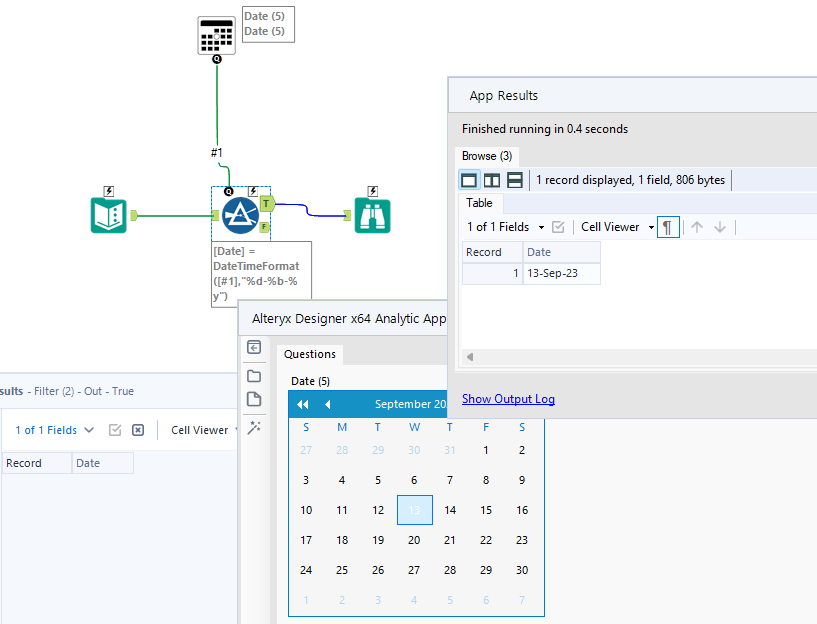Viewport: 817px width, 624px height.
Task: Click the check icon in Filter results pane
Action: (x=115, y=430)
